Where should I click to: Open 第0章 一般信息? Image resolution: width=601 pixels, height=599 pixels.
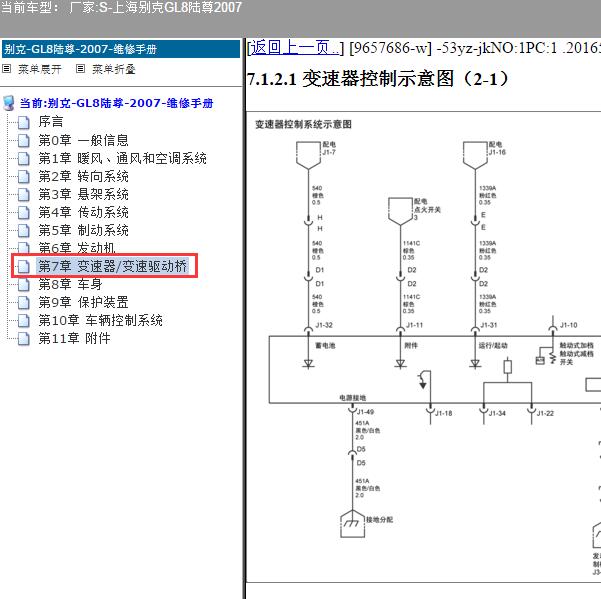(x=83, y=140)
